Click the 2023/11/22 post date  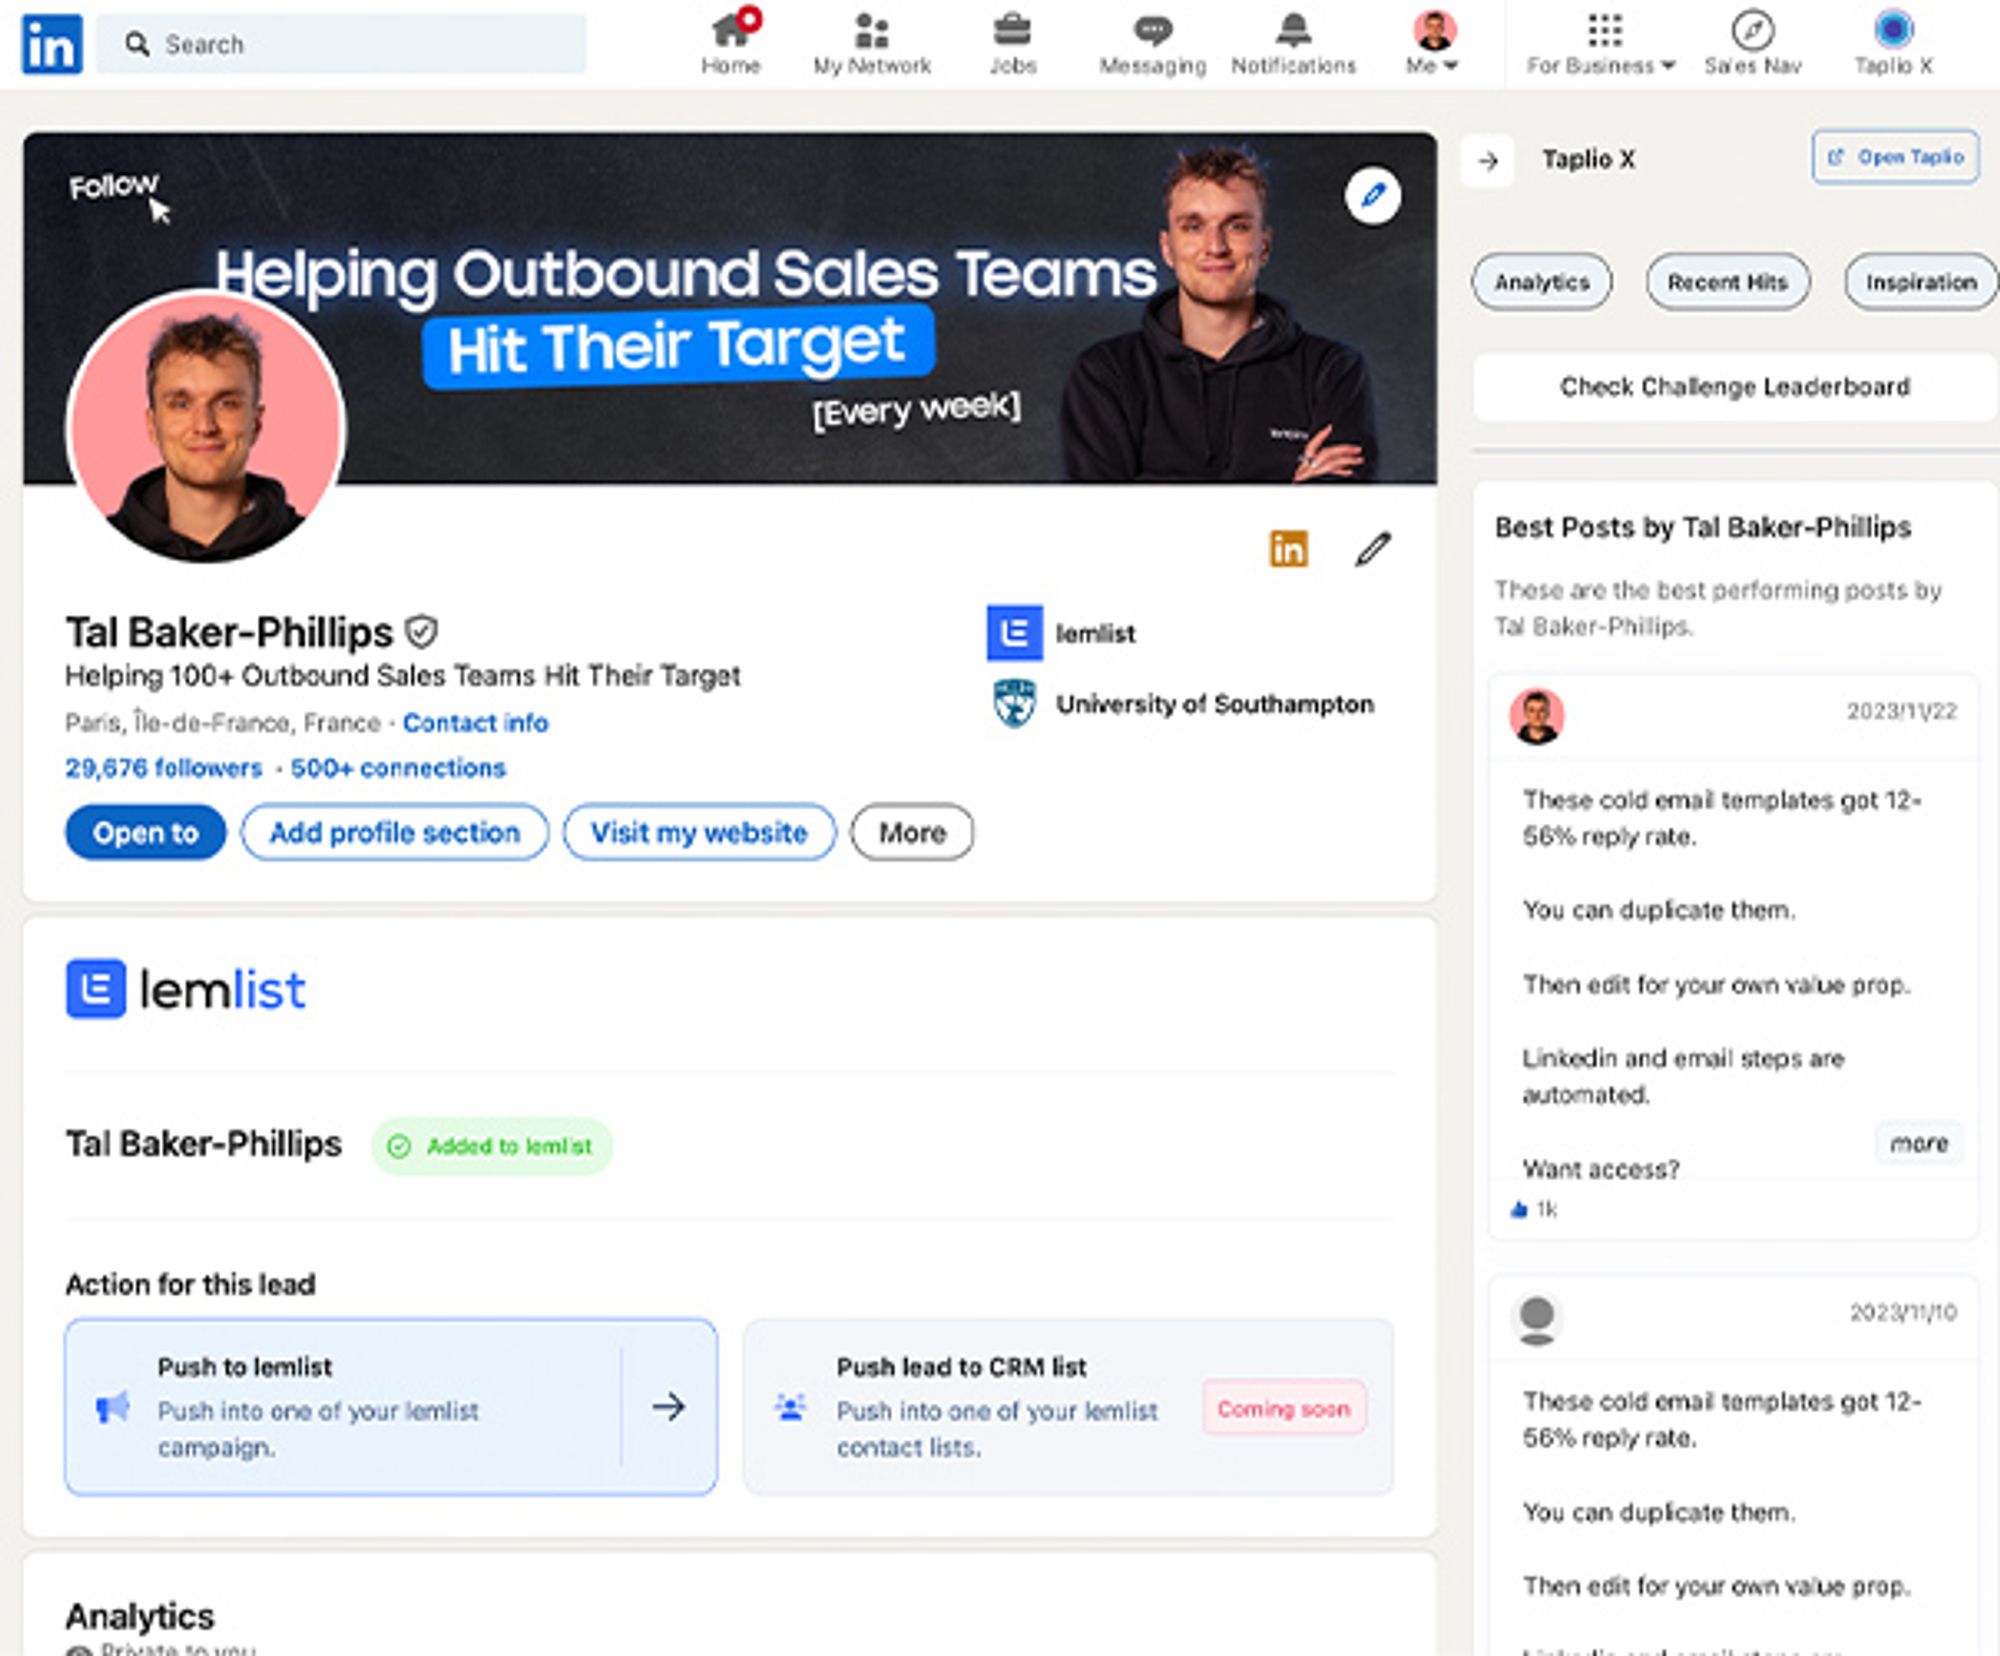(1902, 711)
